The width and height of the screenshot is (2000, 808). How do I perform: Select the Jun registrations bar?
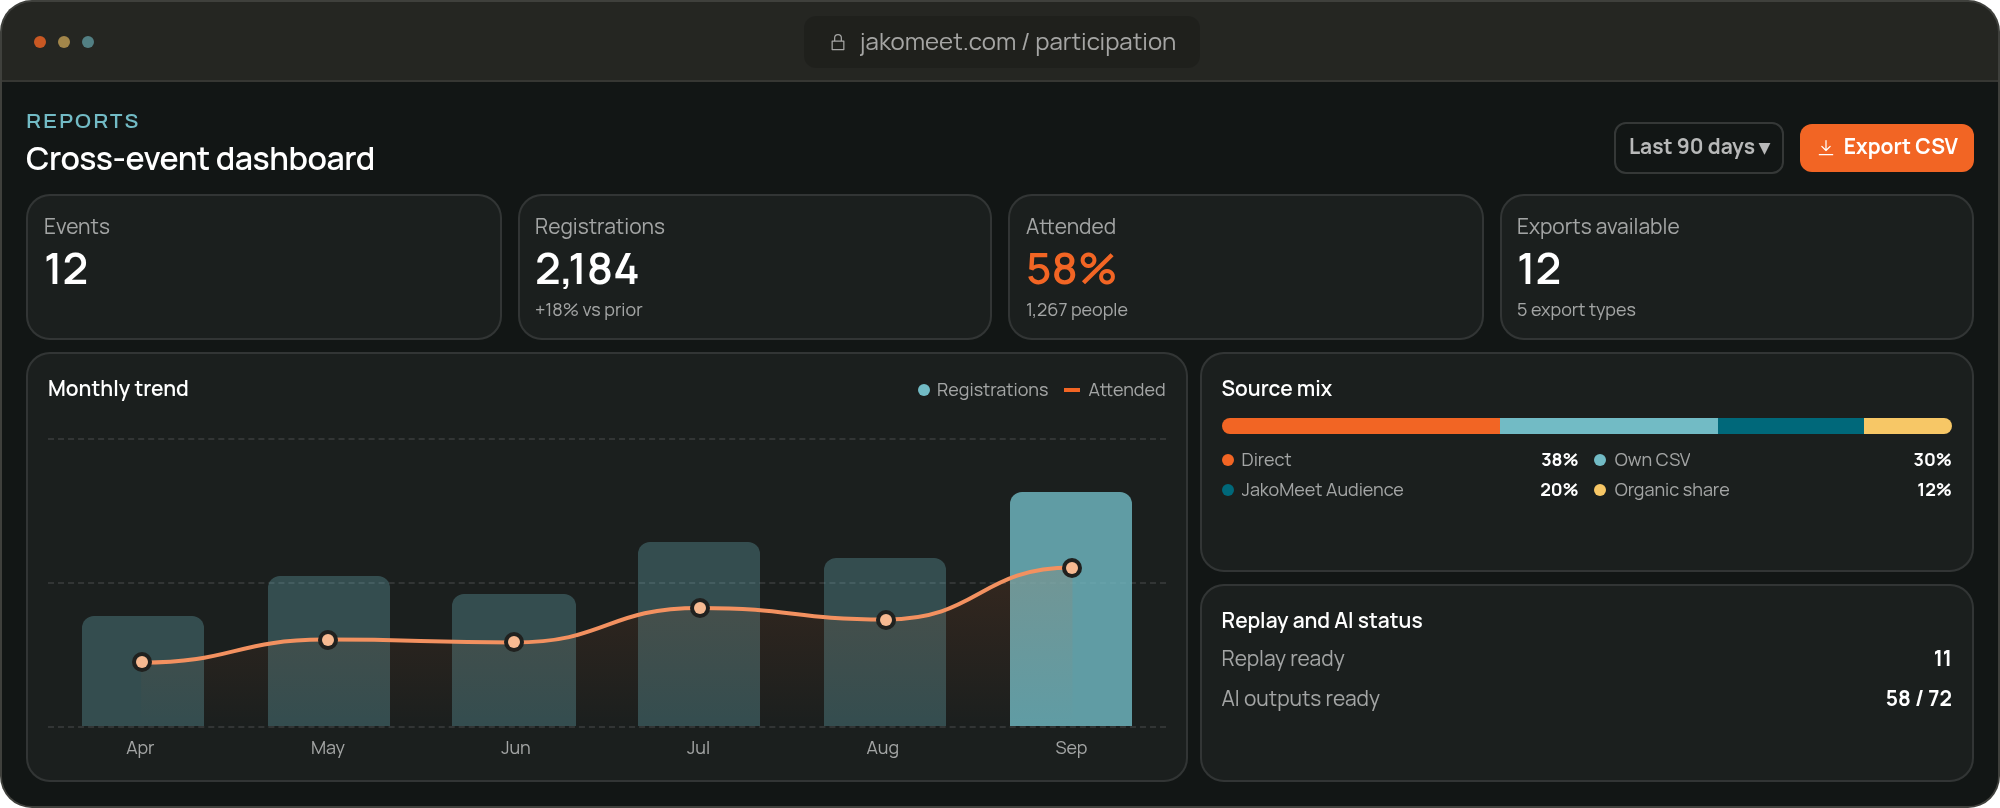coord(514,660)
